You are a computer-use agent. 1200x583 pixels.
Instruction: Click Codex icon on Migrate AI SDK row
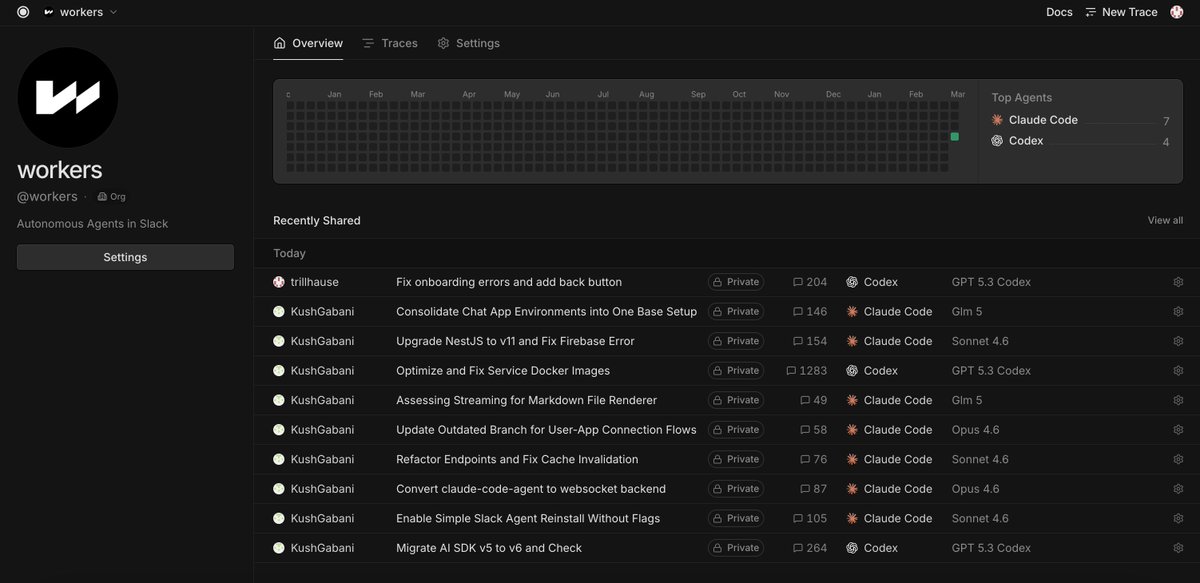click(x=852, y=548)
